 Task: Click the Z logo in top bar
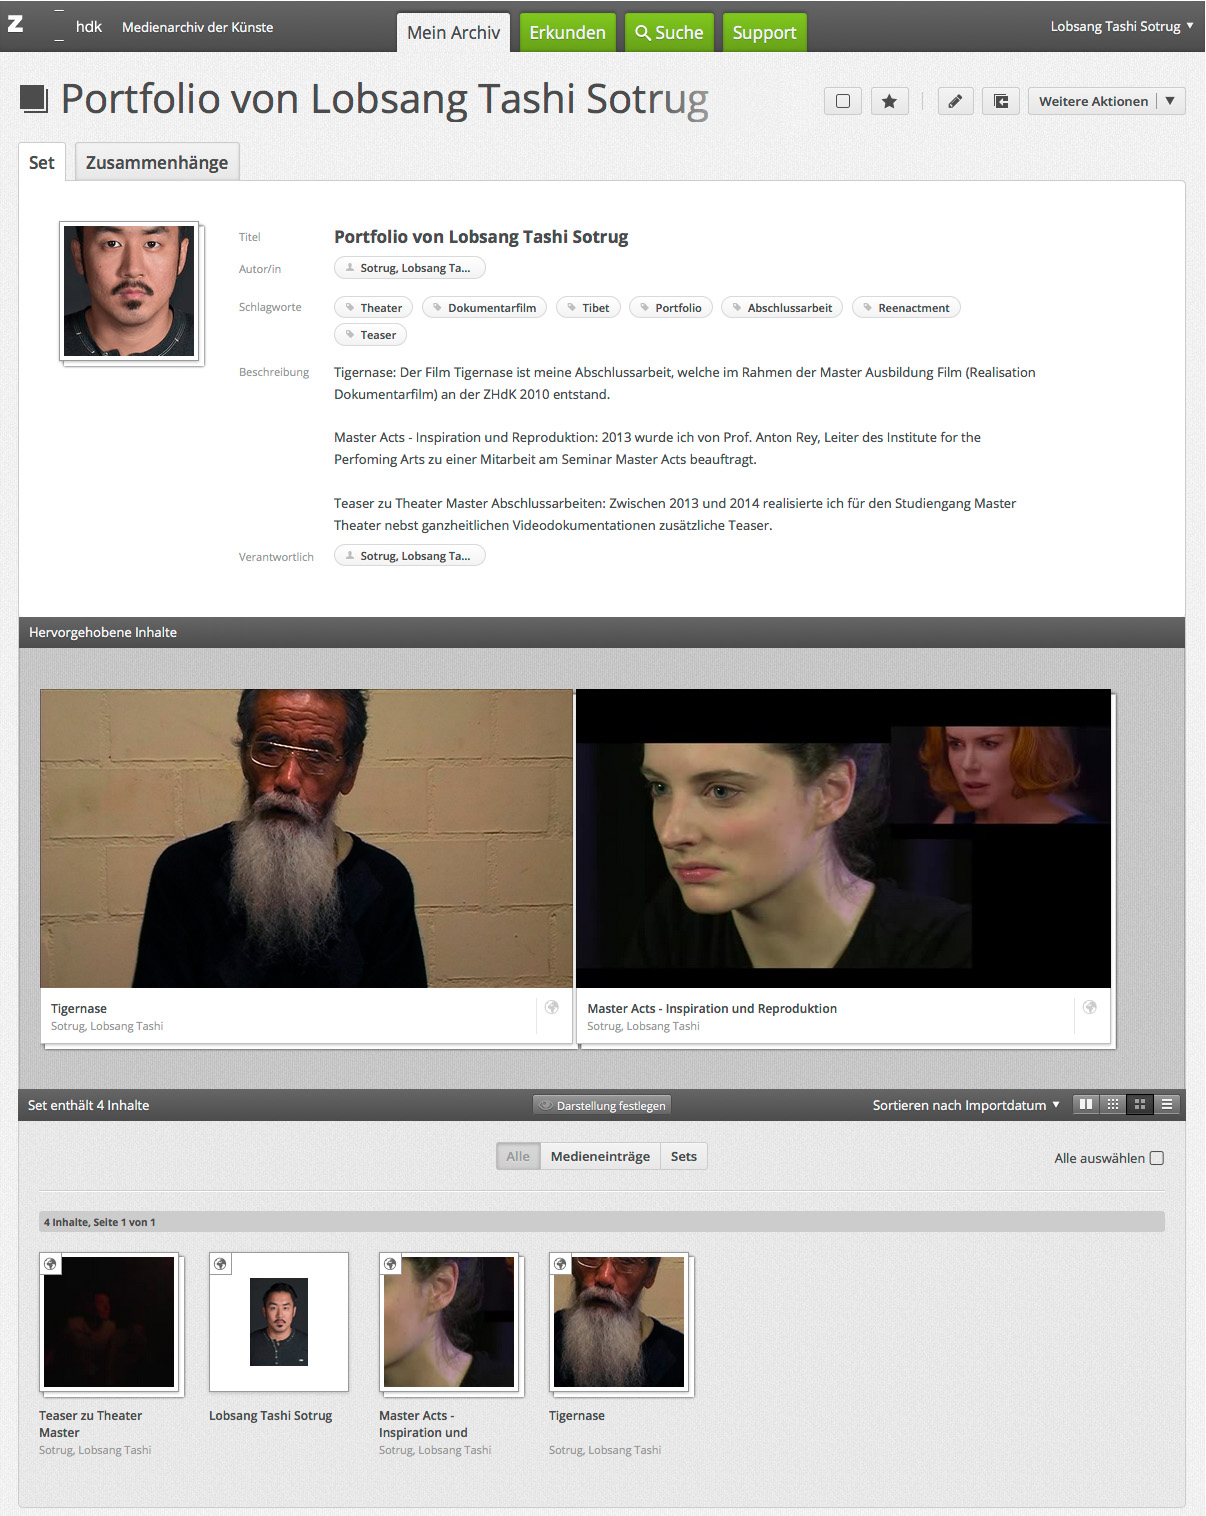16,24
